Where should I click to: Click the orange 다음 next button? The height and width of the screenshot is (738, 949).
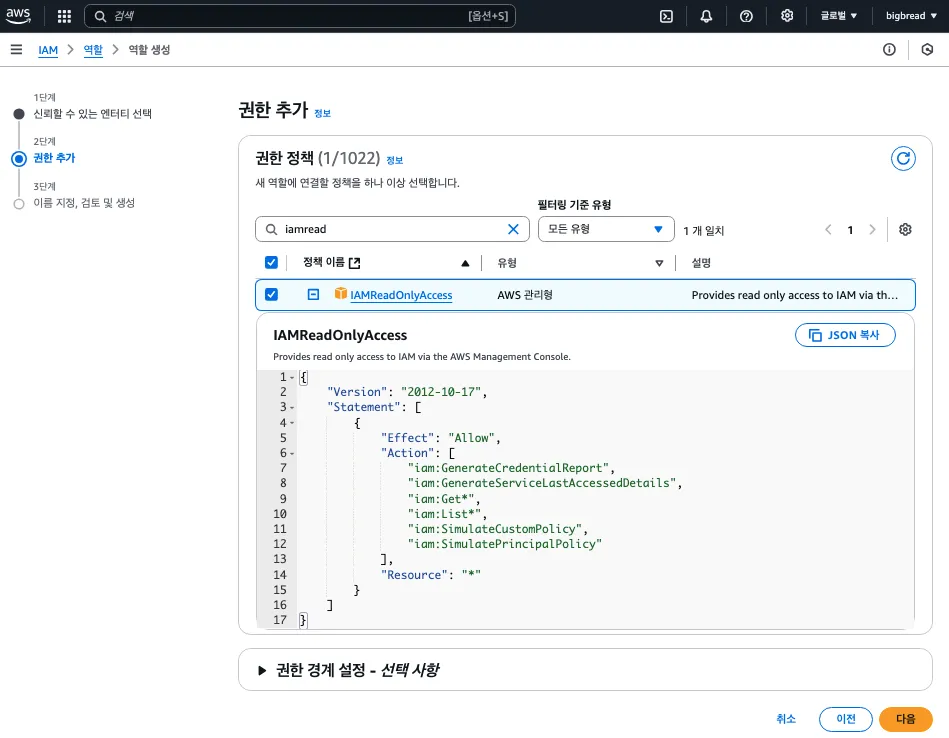(905, 719)
